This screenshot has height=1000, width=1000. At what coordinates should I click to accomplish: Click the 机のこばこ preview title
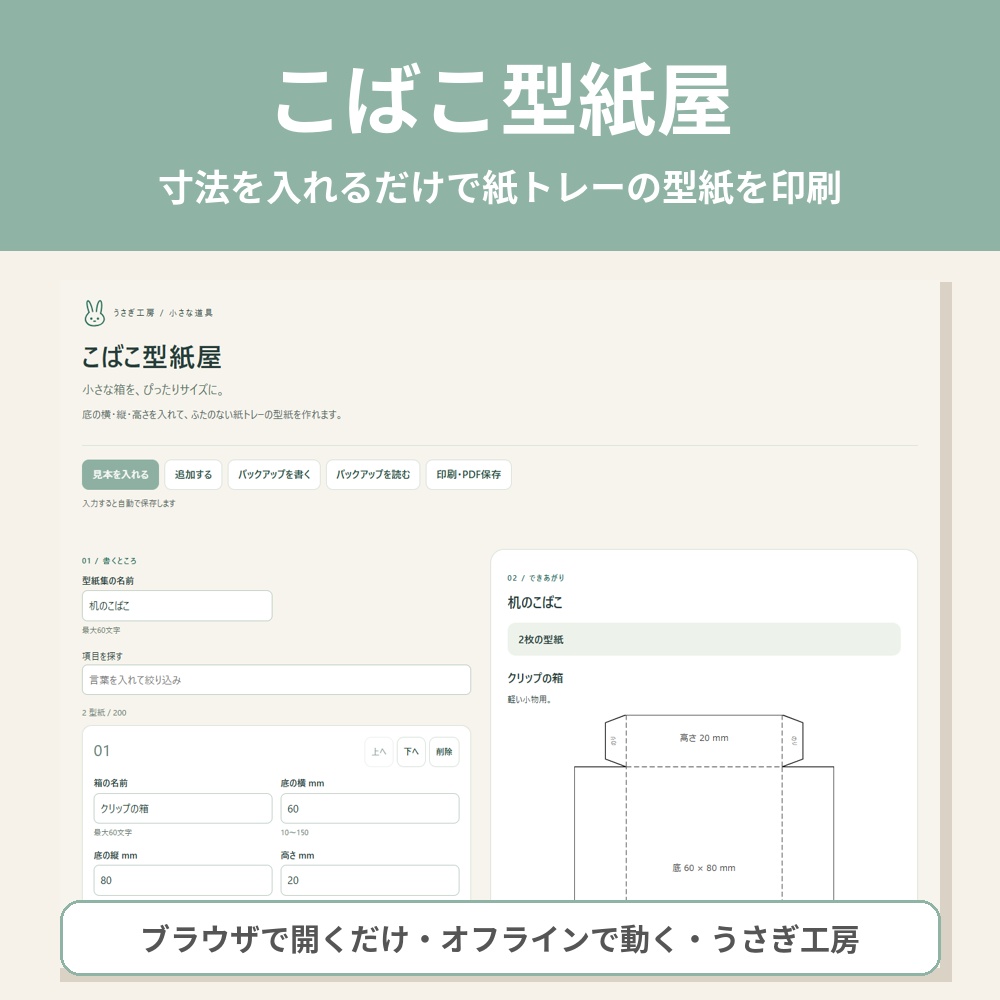[535, 603]
